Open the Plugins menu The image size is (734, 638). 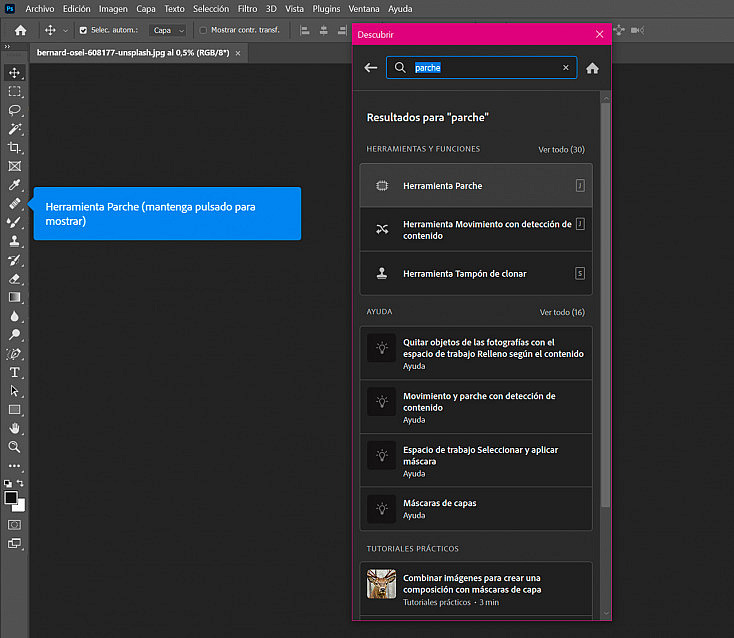click(x=326, y=9)
